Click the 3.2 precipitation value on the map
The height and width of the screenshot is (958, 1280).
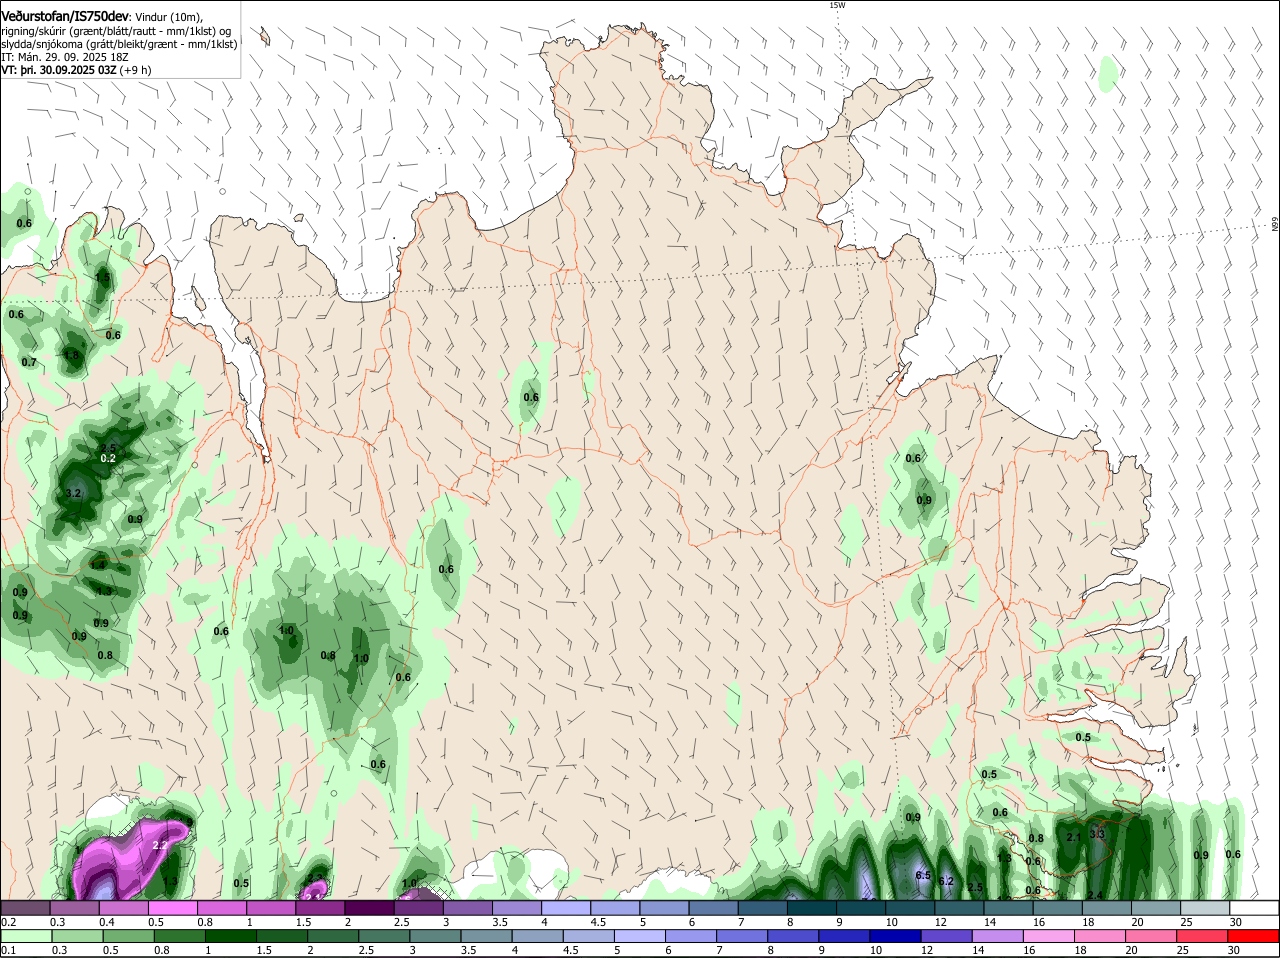coord(73,494)
